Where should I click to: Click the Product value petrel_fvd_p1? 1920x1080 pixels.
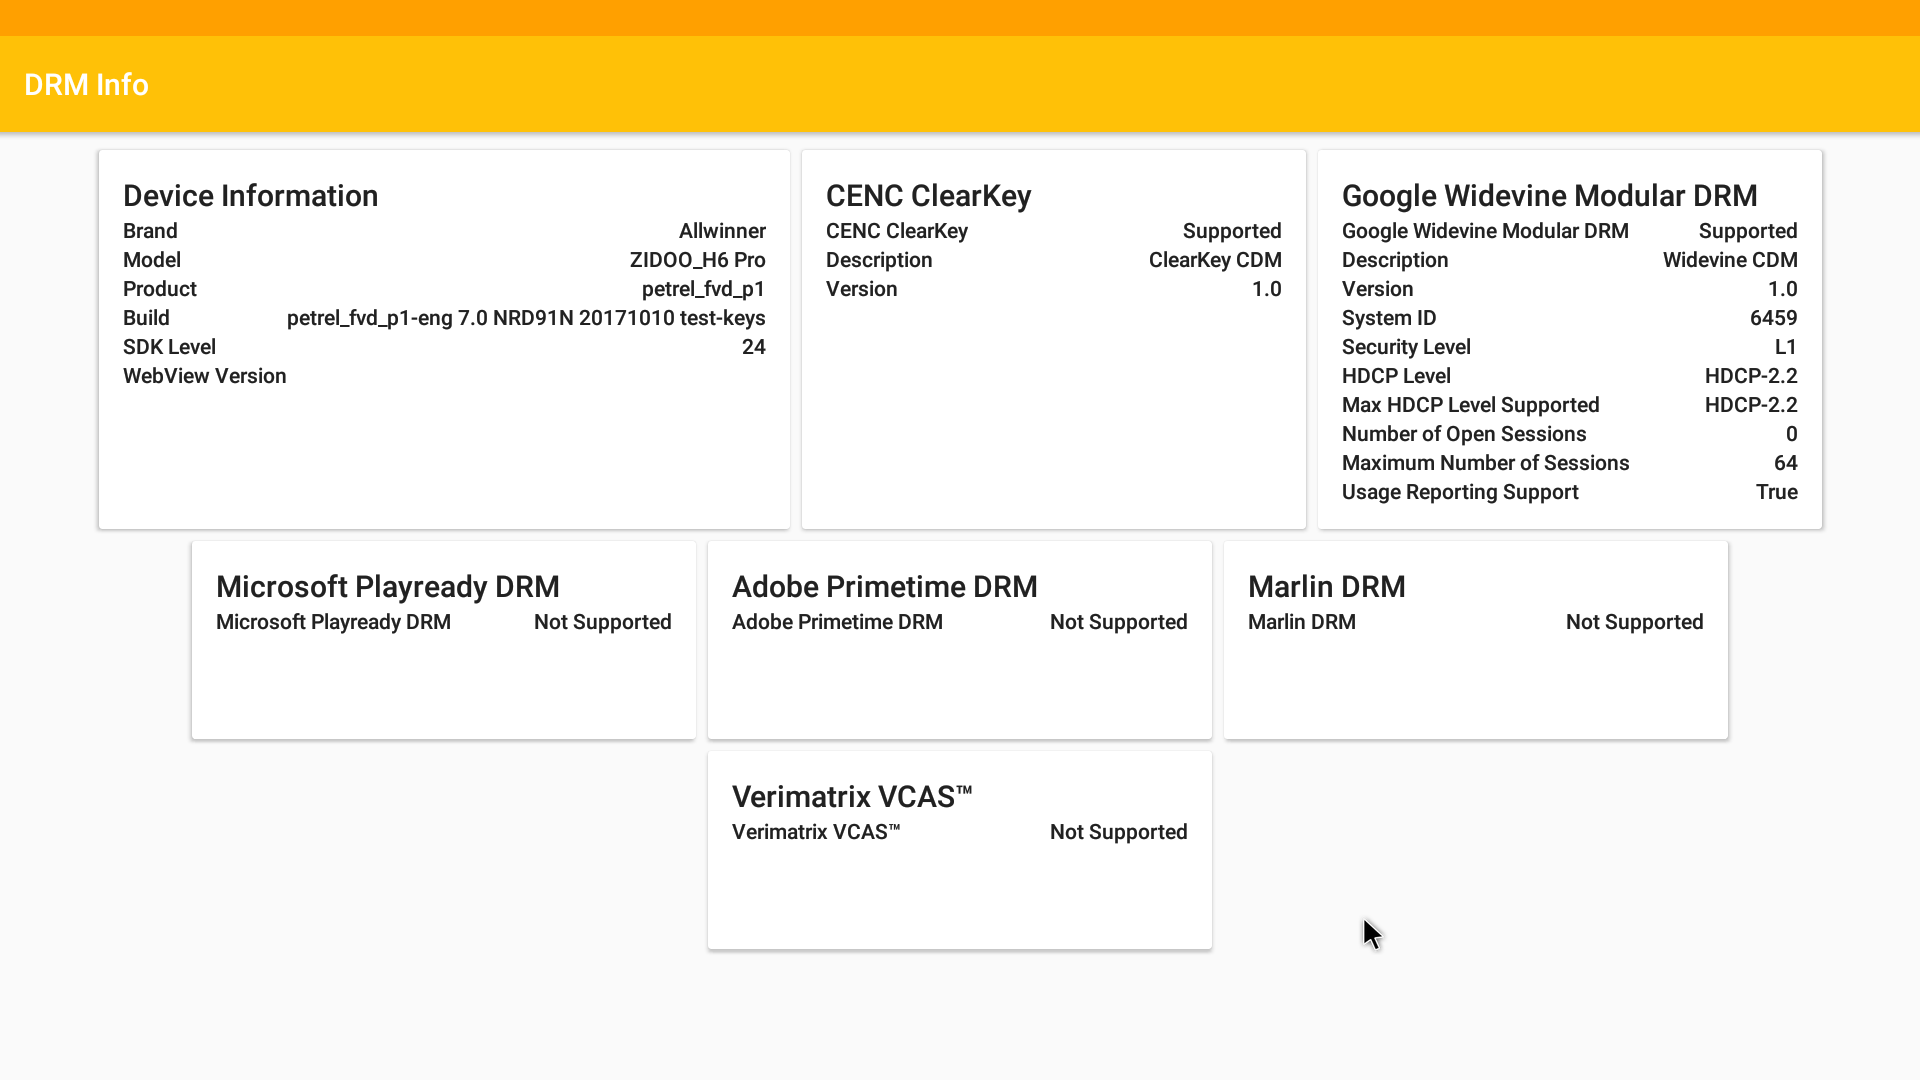pos(703,289)
